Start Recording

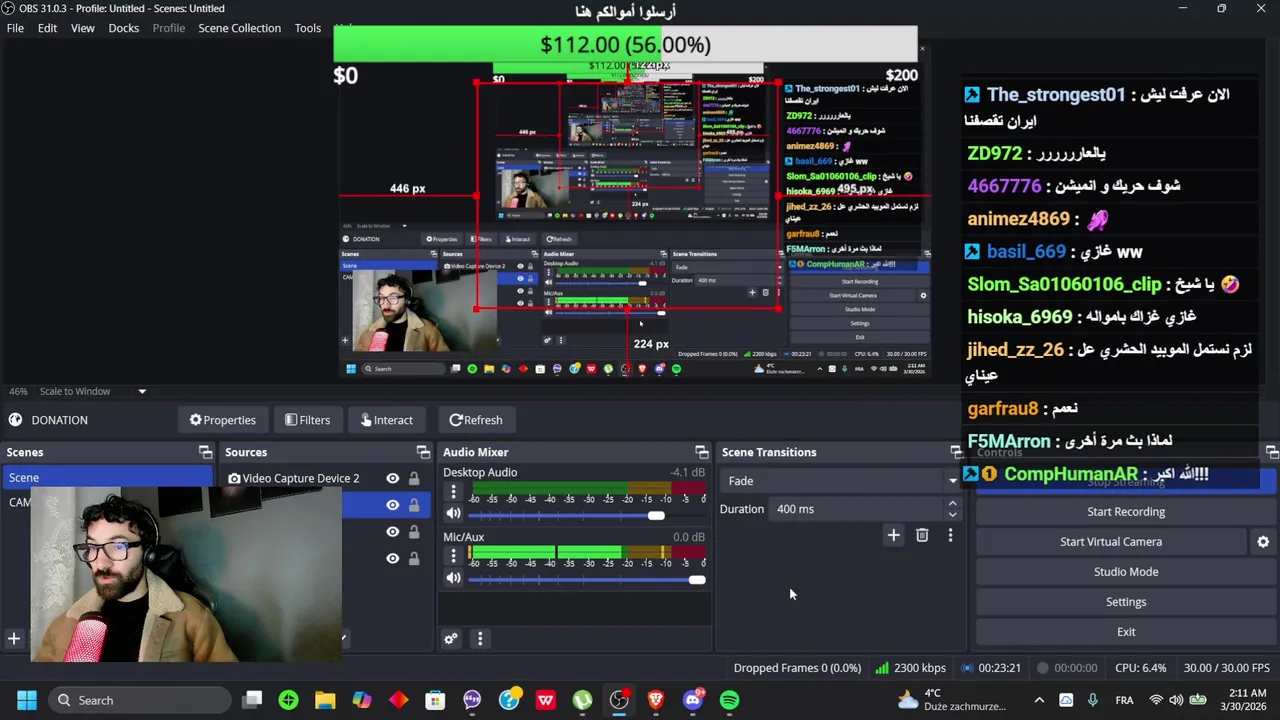(x=1126, y=511)
